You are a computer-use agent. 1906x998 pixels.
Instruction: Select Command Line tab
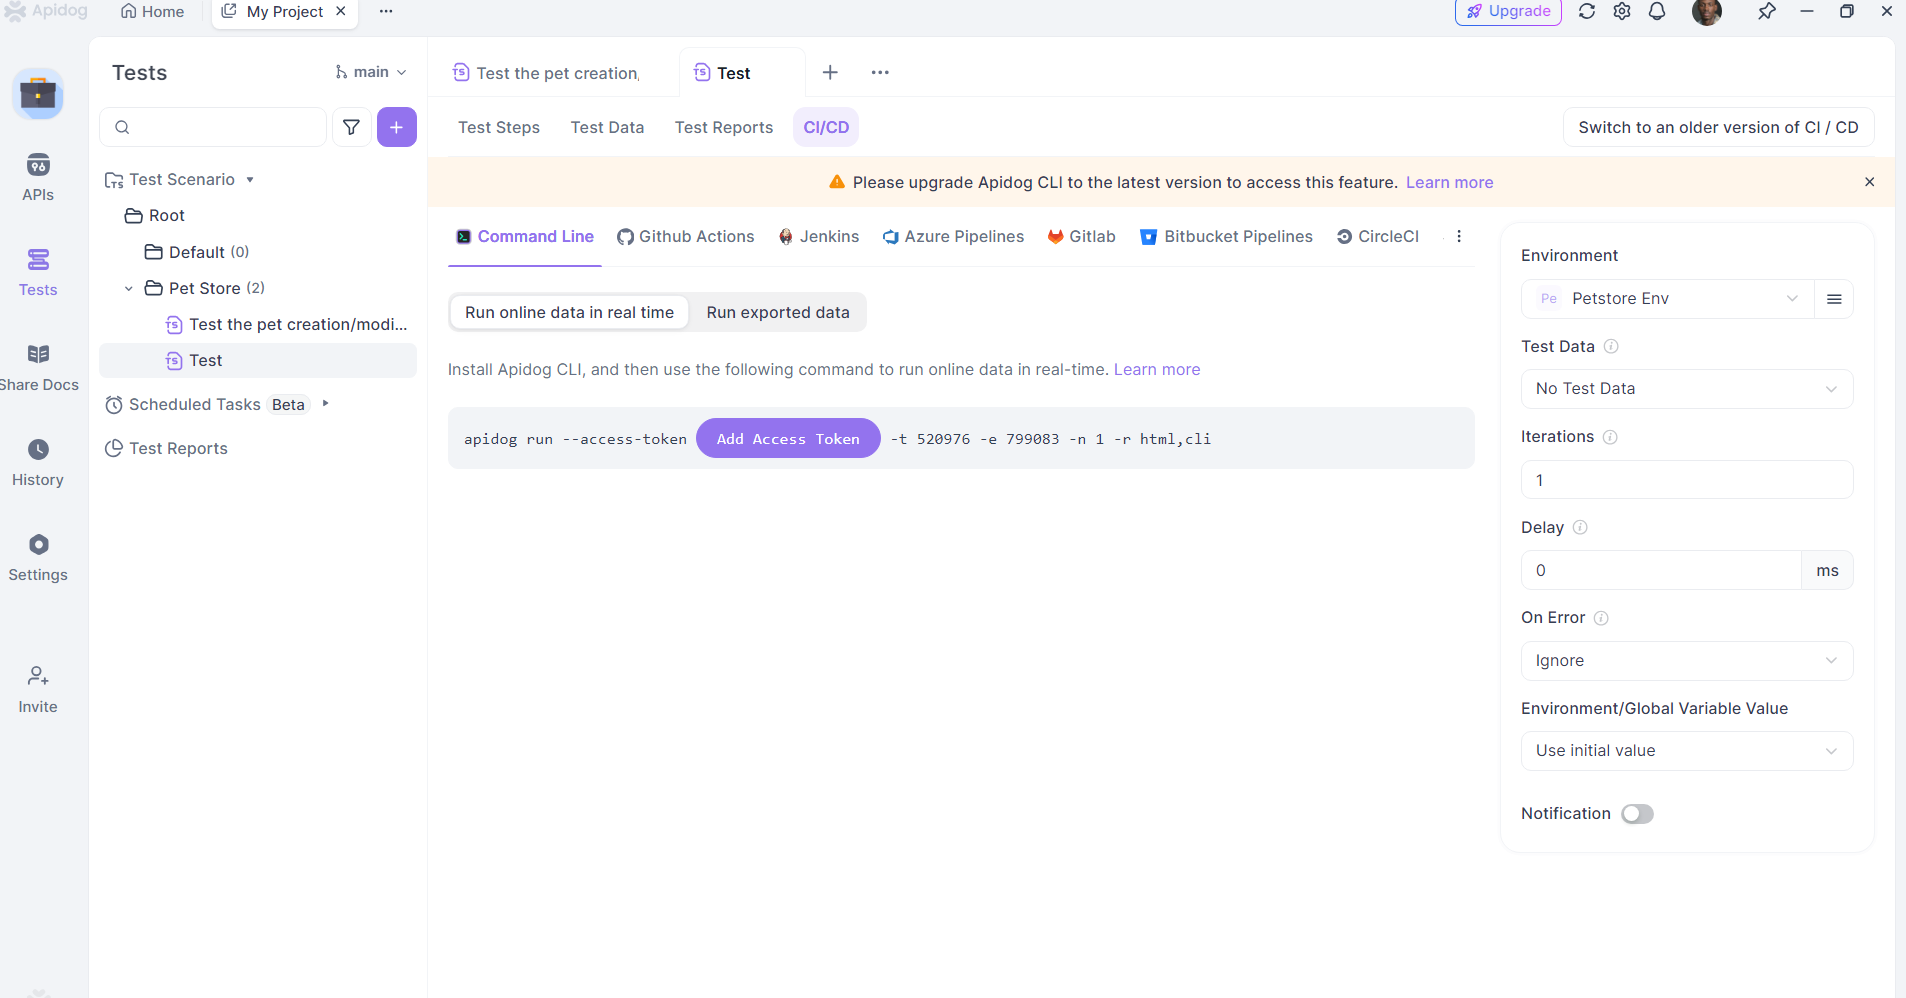[525, 236]
